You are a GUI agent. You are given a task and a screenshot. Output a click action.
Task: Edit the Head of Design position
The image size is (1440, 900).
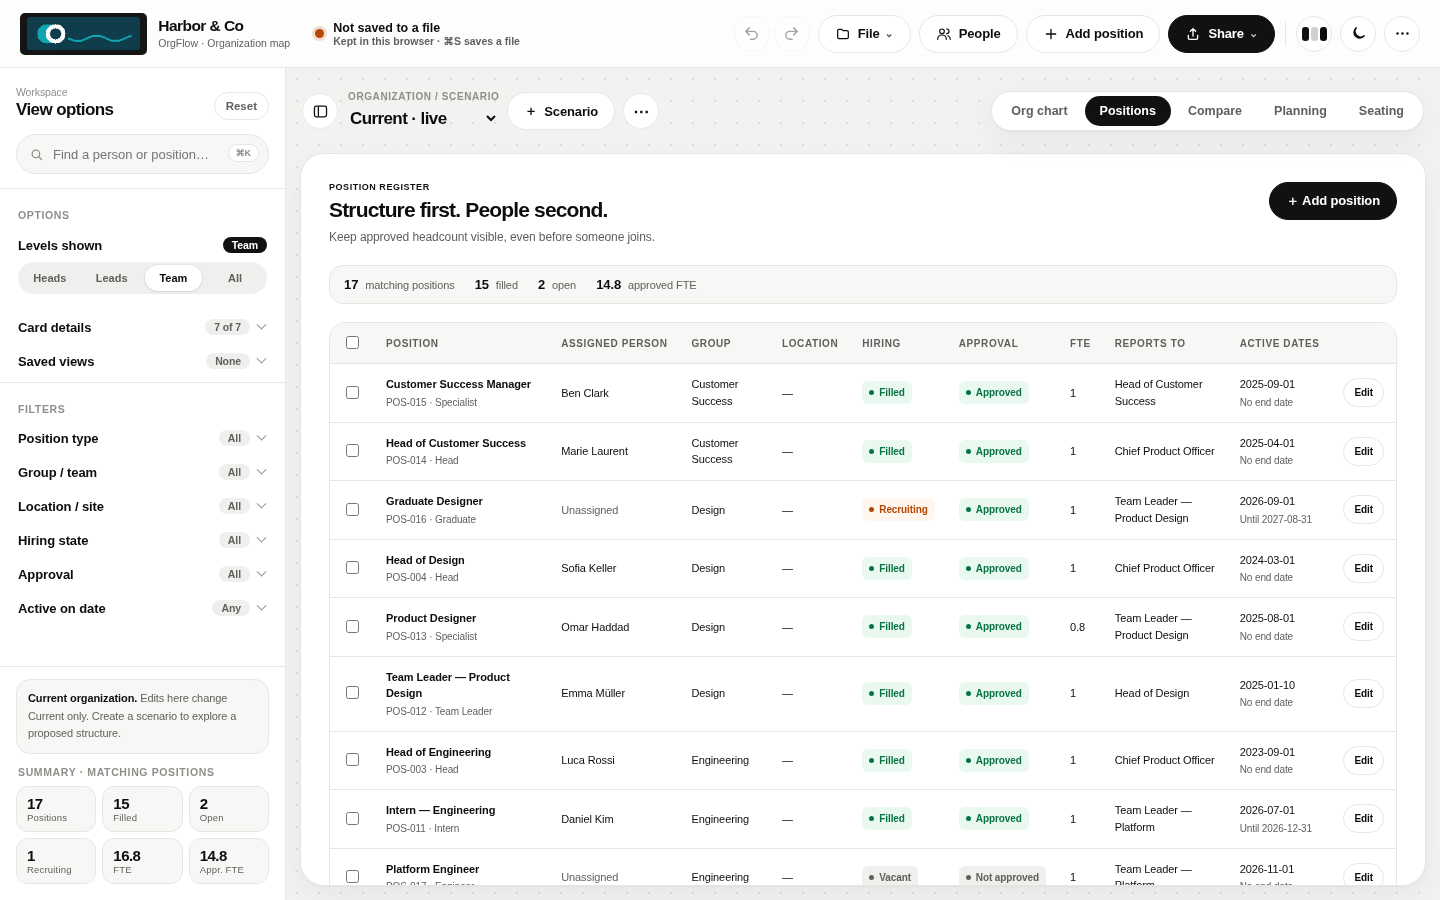tap(1363, 568)
